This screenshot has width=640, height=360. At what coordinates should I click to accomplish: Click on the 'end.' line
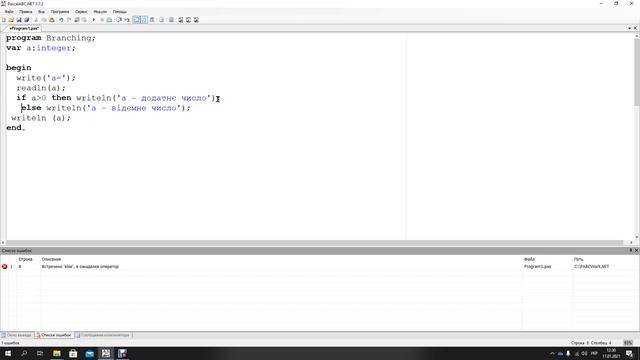tap(16, 128)
